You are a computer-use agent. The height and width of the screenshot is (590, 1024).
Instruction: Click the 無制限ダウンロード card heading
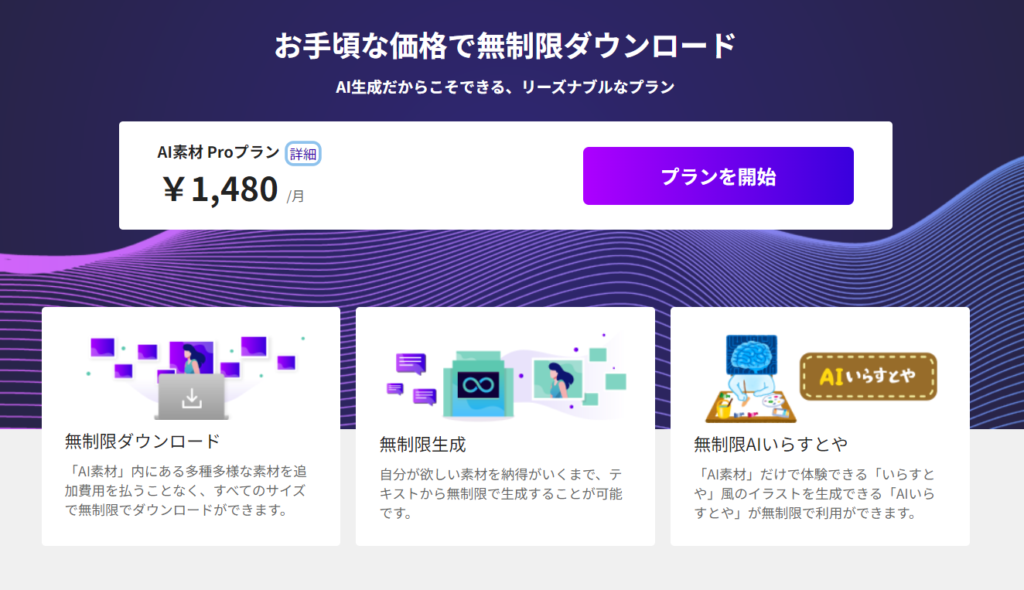click(142, 442)
